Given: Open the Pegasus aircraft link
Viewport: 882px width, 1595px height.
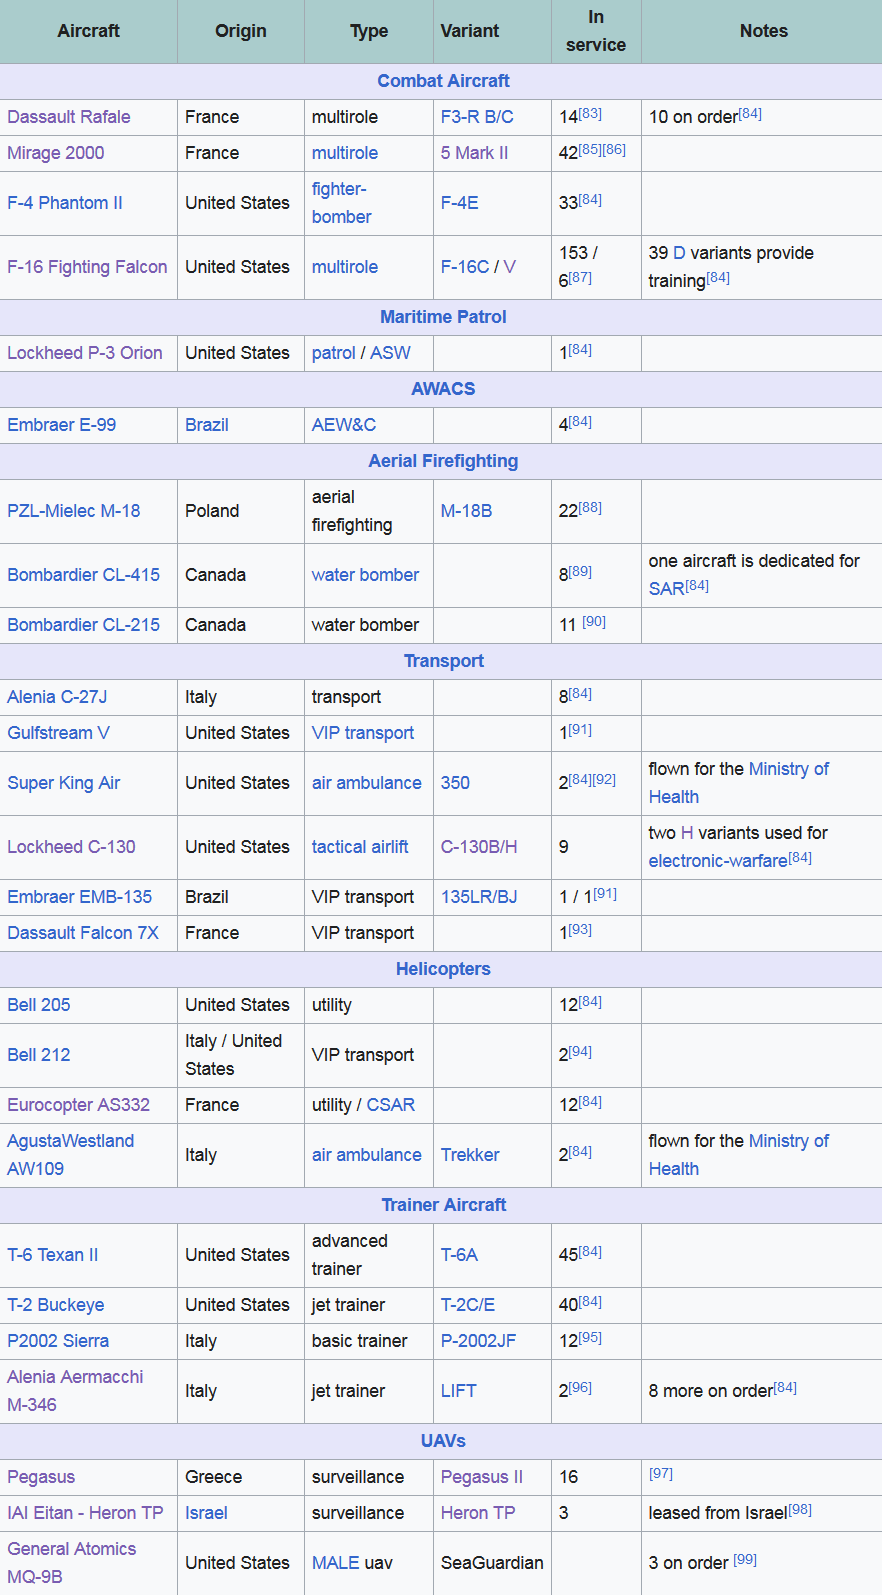Looking at the screenshot, I should coord(41,1477).
